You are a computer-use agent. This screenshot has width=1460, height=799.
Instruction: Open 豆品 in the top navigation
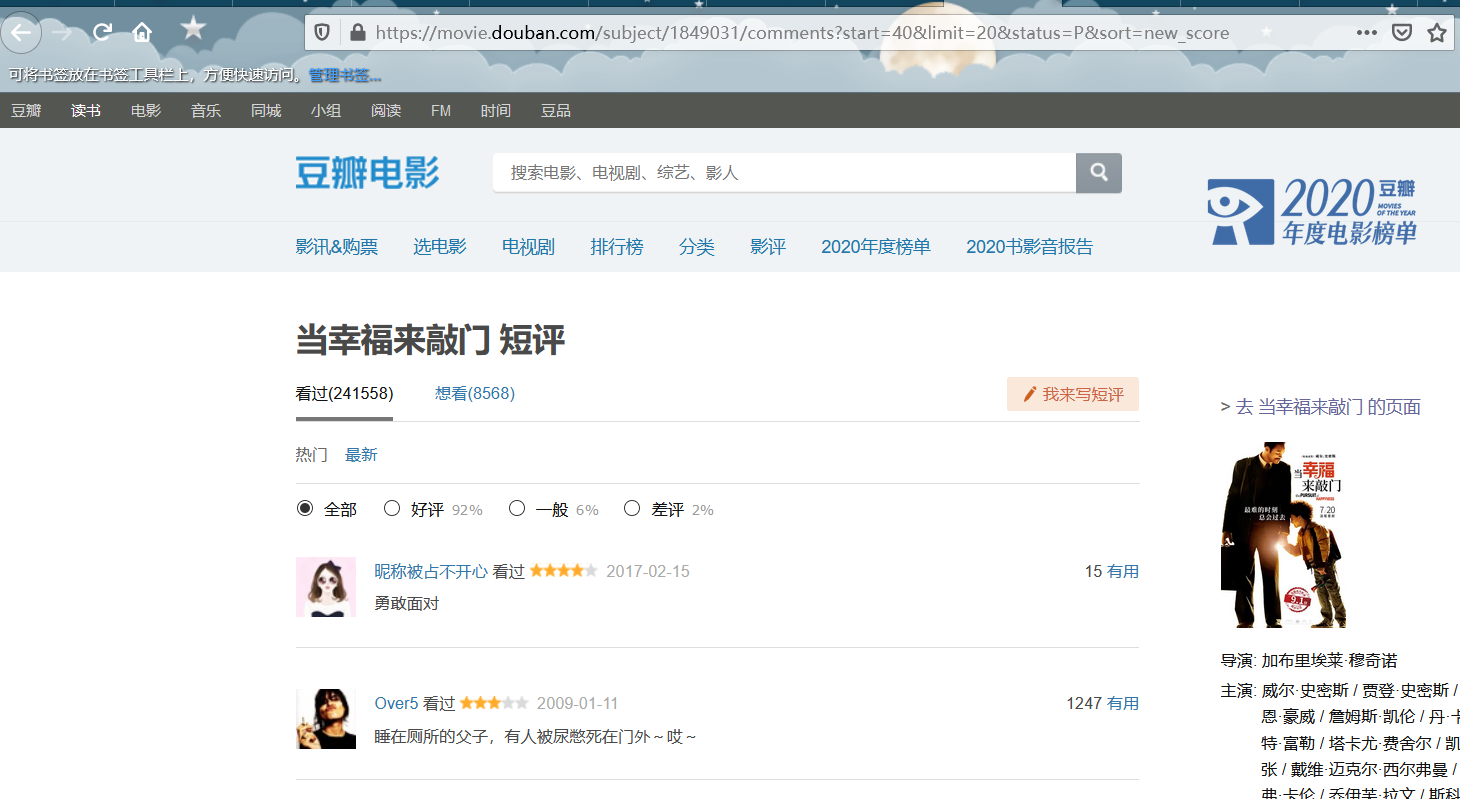point(556,111)
